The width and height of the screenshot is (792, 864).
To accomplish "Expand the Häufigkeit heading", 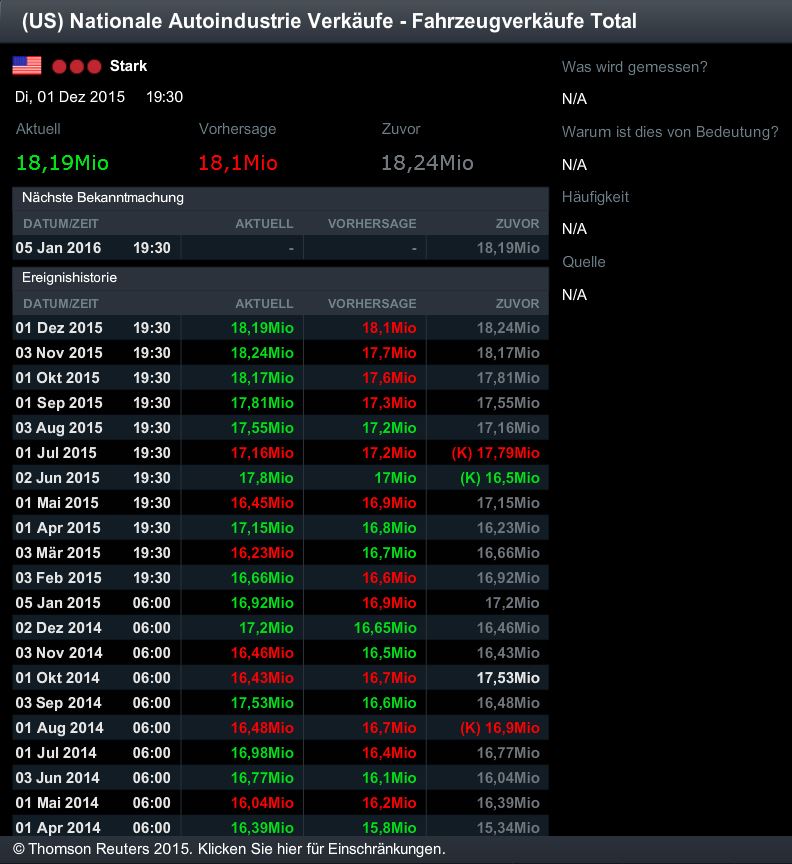I will [595, 197].
